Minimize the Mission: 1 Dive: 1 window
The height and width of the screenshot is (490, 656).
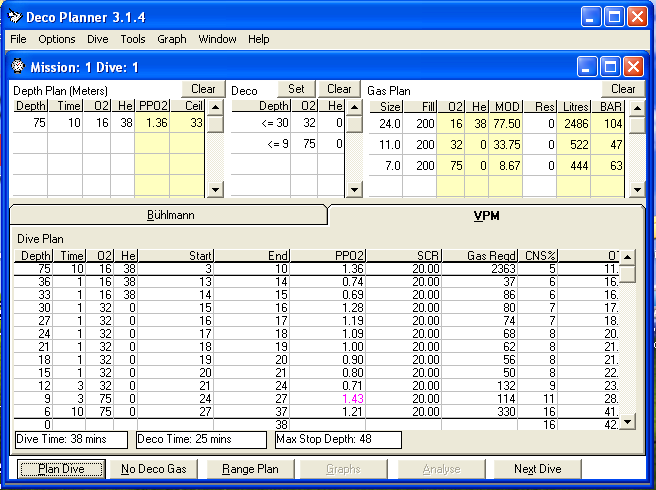pos(587,67)
